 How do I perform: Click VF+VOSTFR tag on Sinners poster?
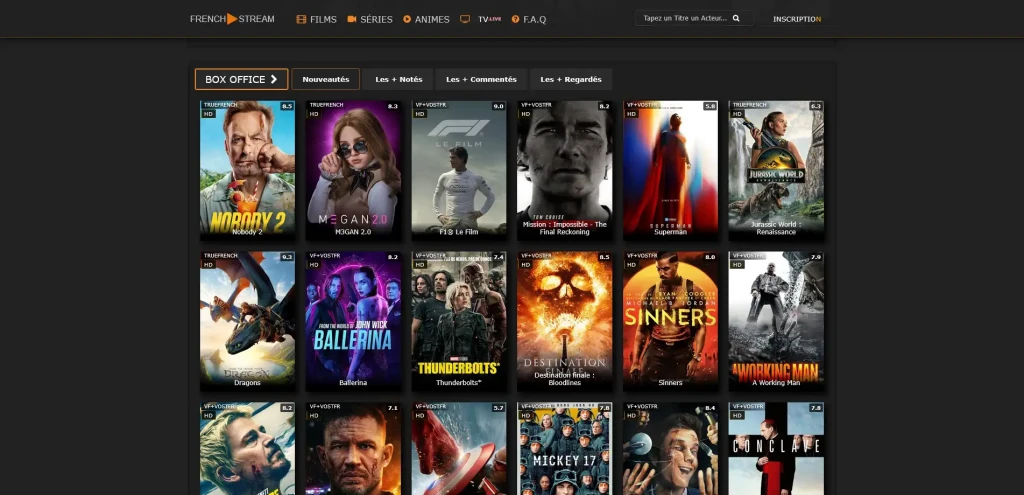(x=641, y=255)
